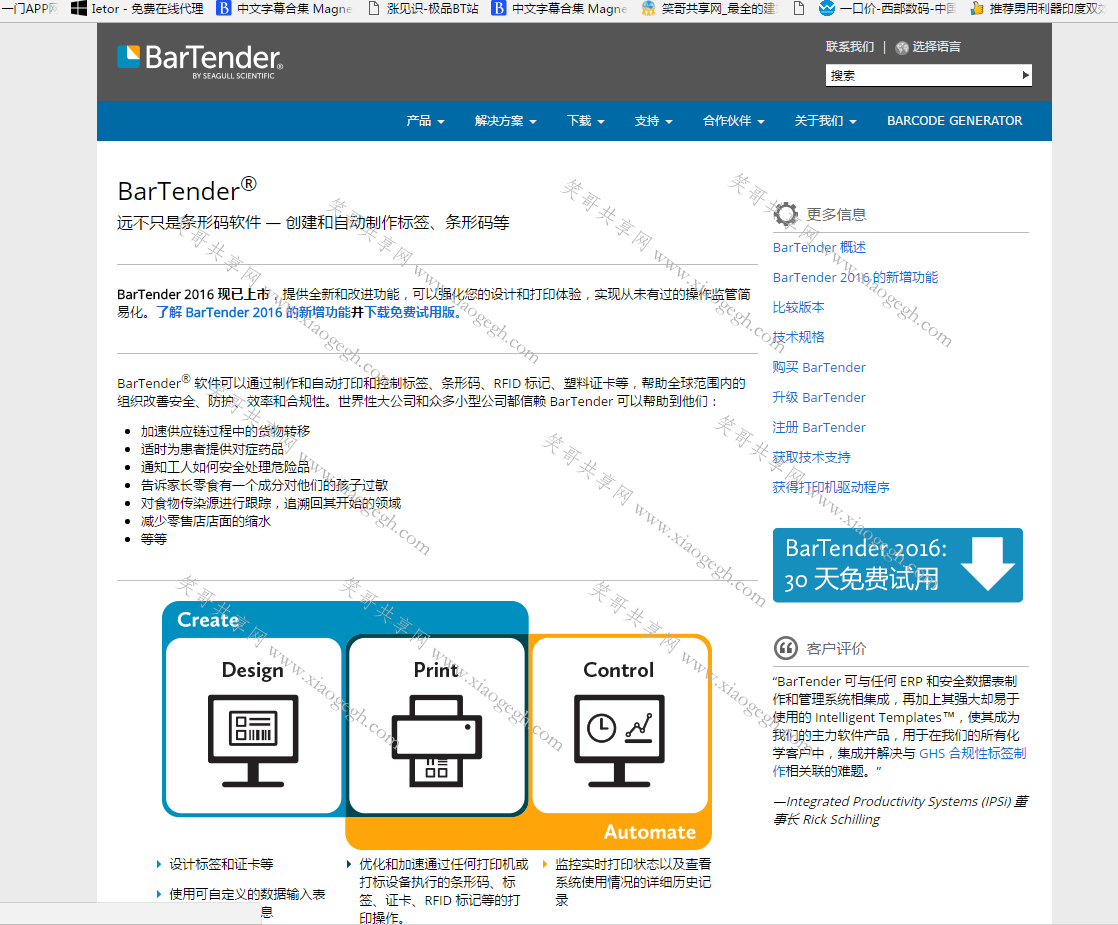The width and height of the screenshot is (1118, 925).
Task: Open the 产品 dropdown menu
Action: 425,121
